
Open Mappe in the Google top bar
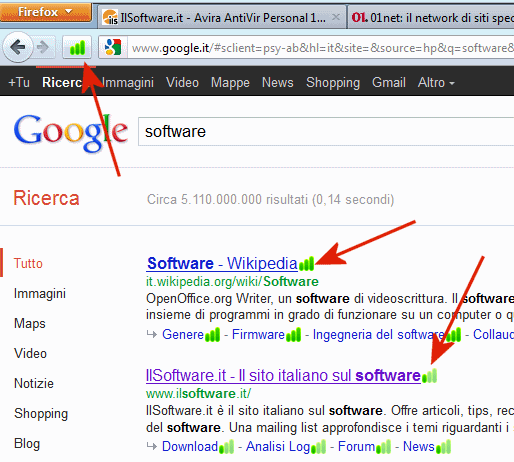[x=230, y=82]
